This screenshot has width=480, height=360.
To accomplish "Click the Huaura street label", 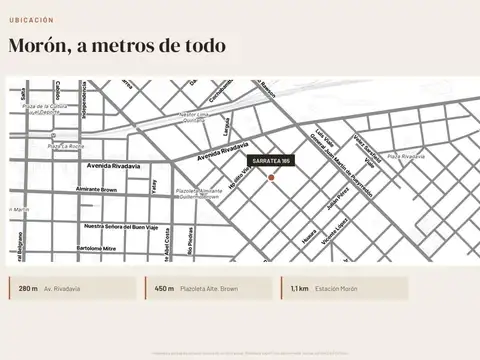I will click(x=309, y=236).
